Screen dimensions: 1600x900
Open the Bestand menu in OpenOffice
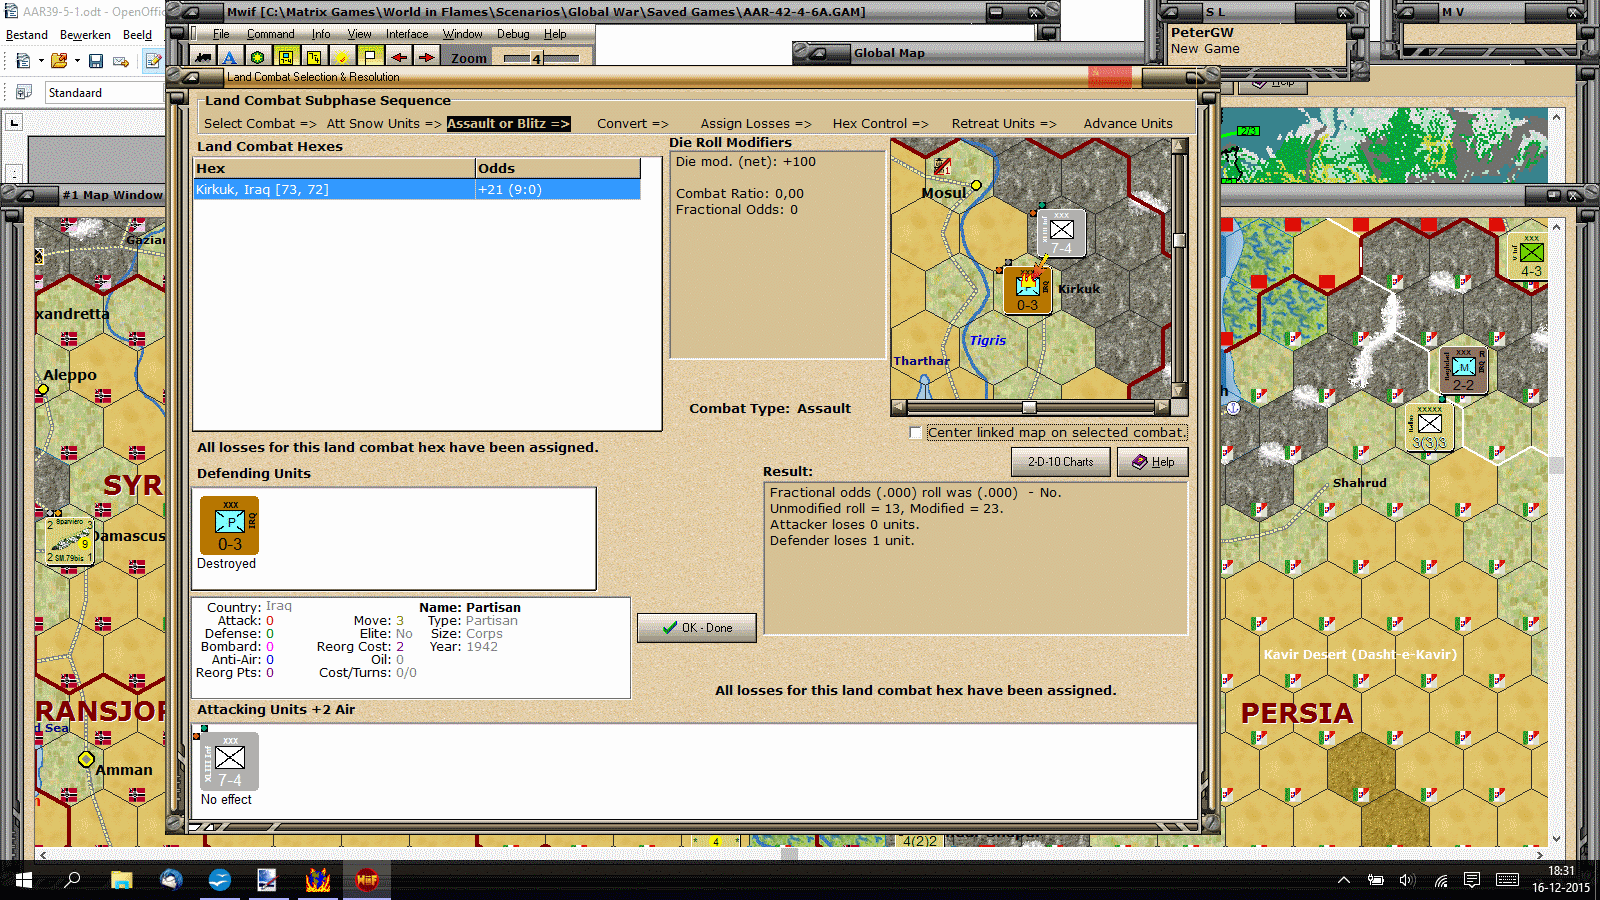27,35
